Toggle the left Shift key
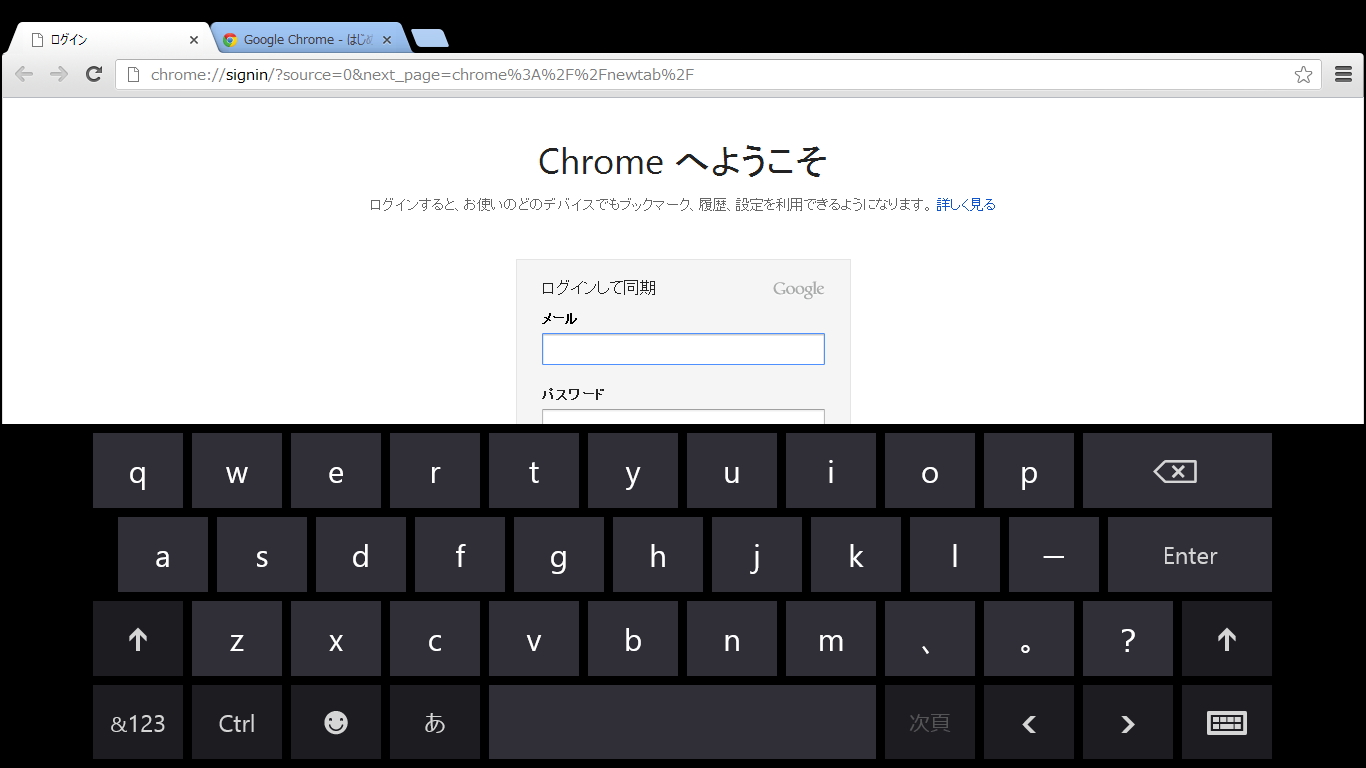 click(x=138, y=638)
